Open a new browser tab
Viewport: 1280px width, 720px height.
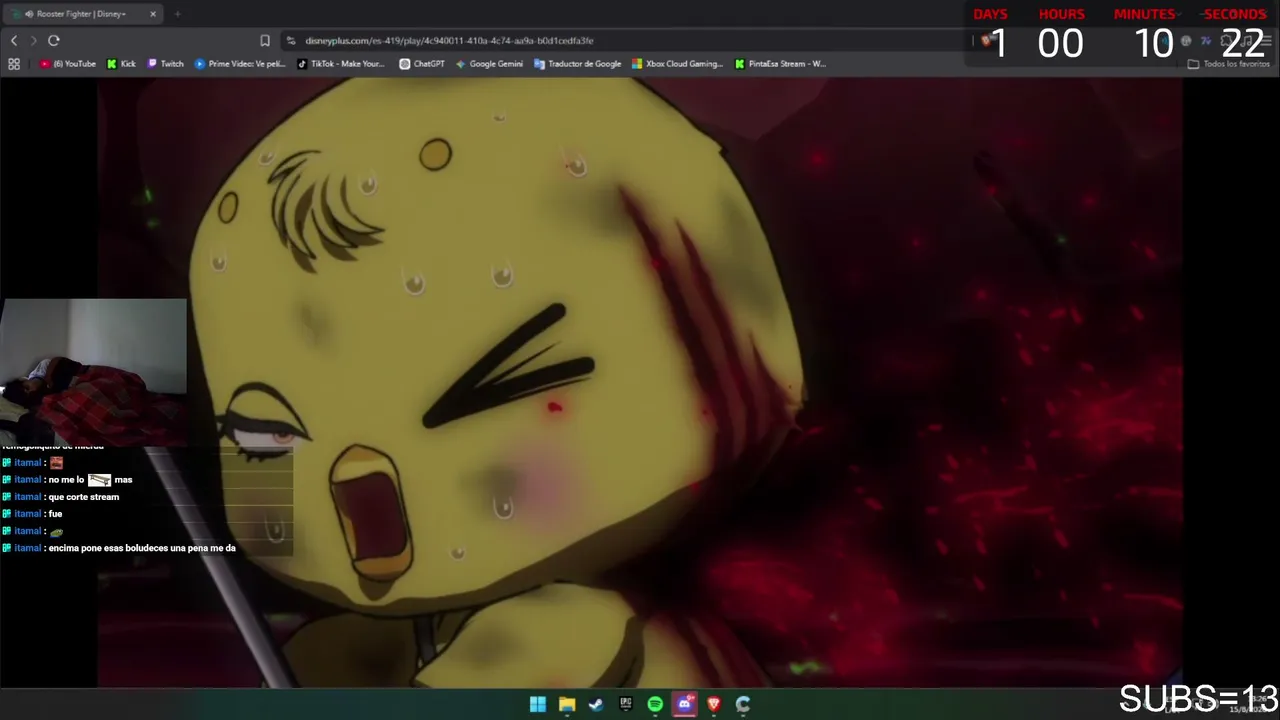(x=177, y=14)
